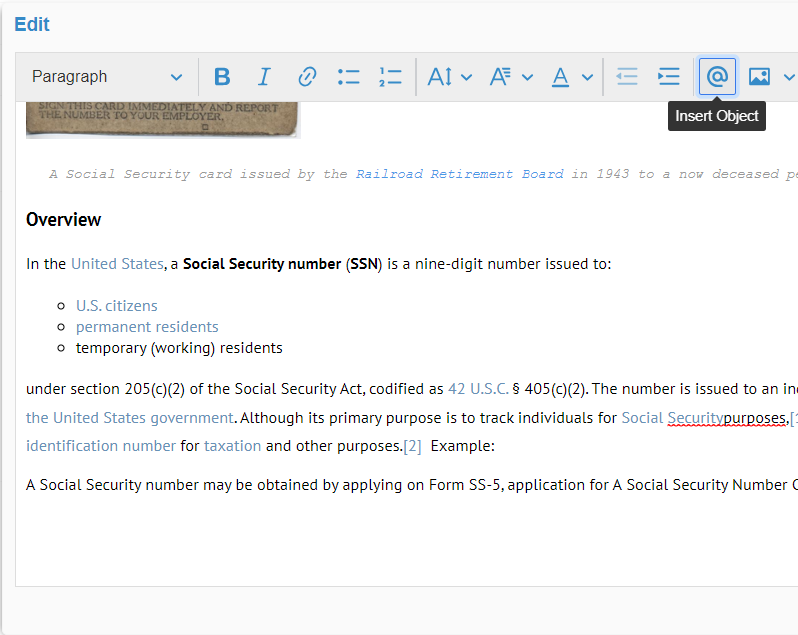This screenshot has width=798, height=635.
Task: Apply a bulleted list
Action: [349, 77]
